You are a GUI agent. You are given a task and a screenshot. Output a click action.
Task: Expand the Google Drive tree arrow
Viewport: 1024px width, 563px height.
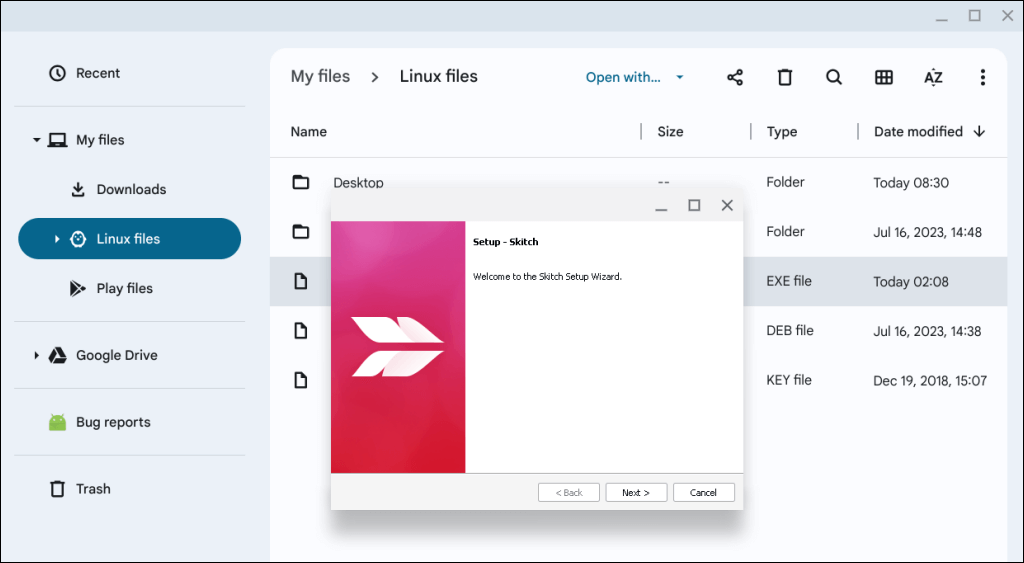click(37, 355)
